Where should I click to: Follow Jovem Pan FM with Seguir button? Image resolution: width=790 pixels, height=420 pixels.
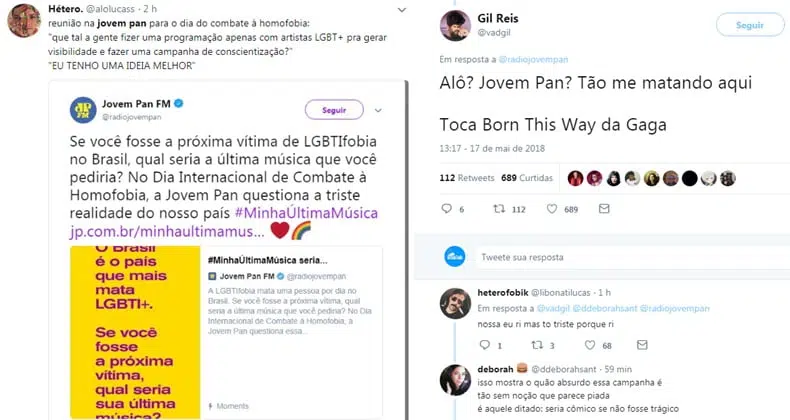click(x=334, y=110)
